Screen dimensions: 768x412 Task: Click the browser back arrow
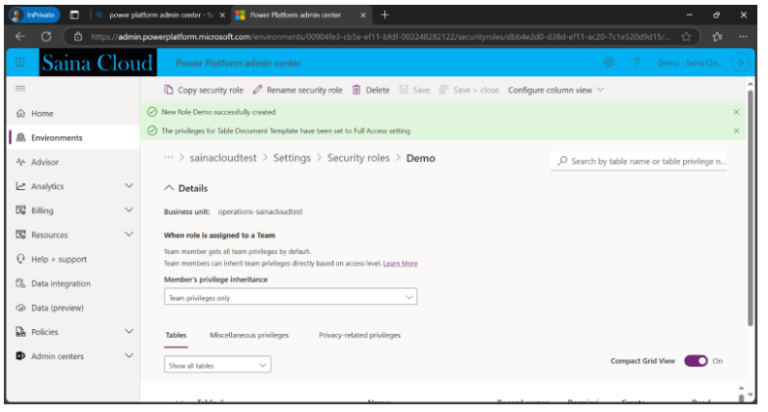point(20,36)
